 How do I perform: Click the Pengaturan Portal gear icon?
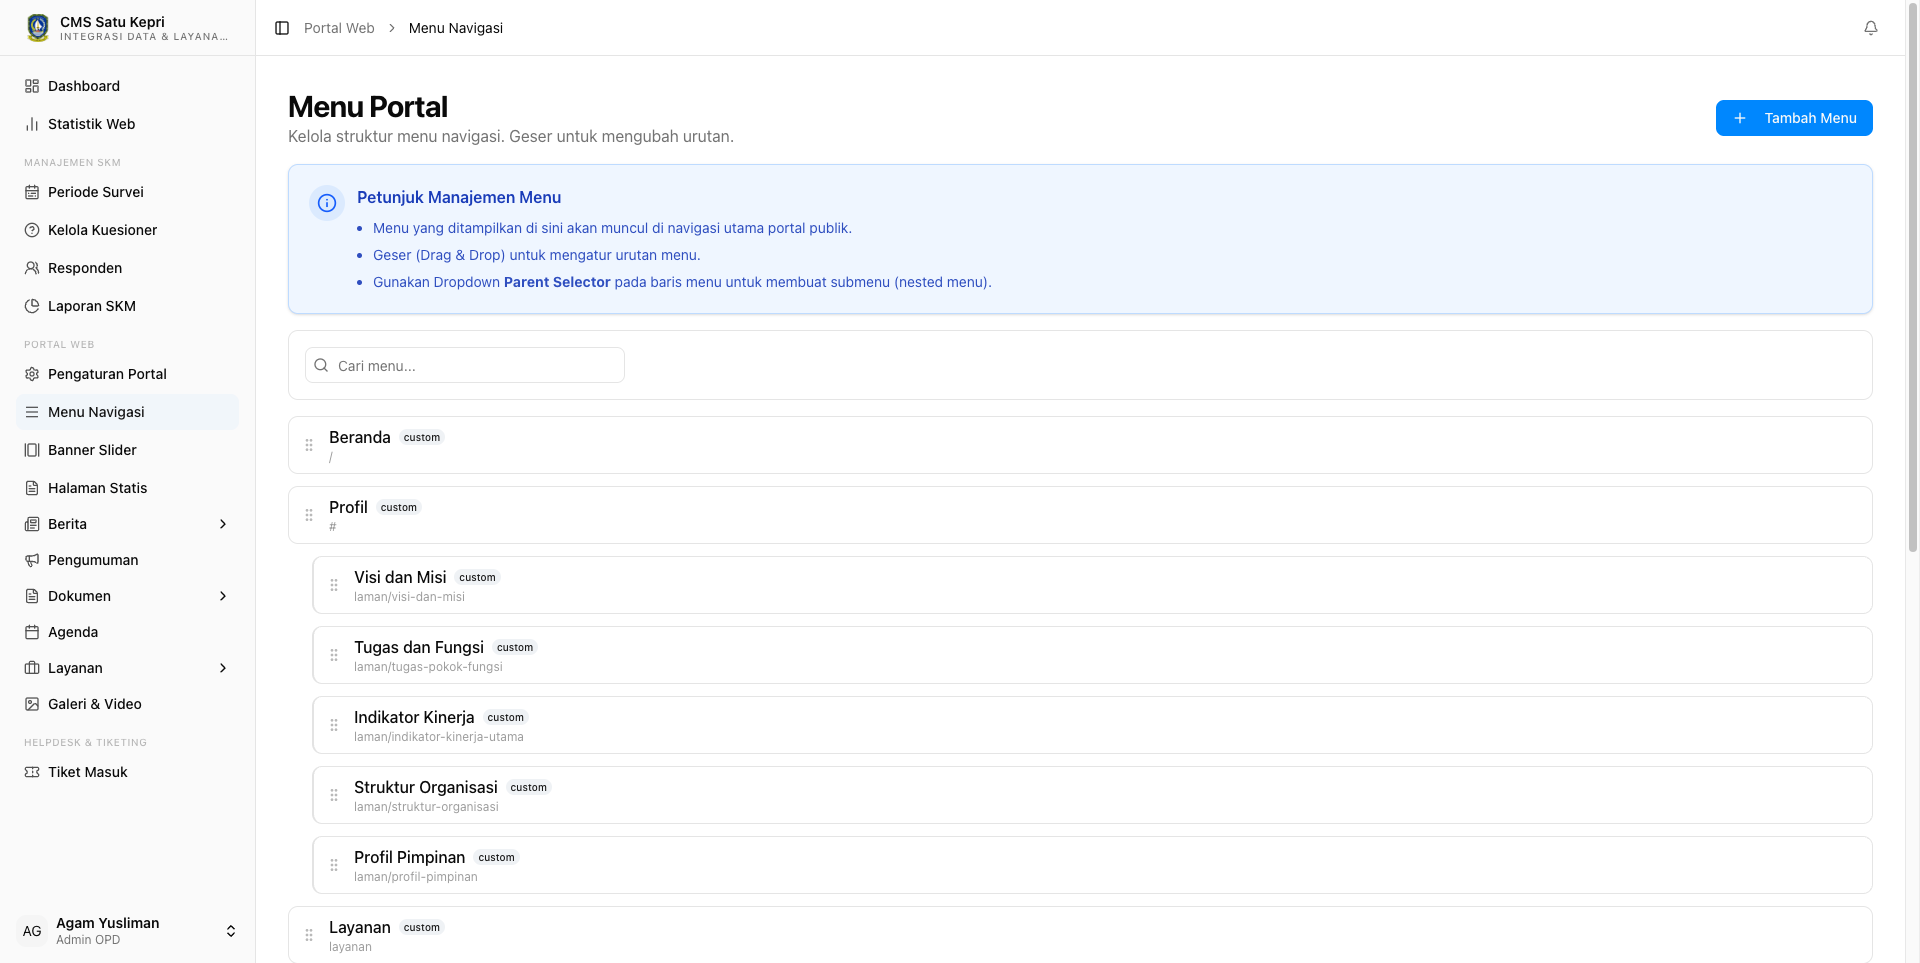tap(32, 374)
